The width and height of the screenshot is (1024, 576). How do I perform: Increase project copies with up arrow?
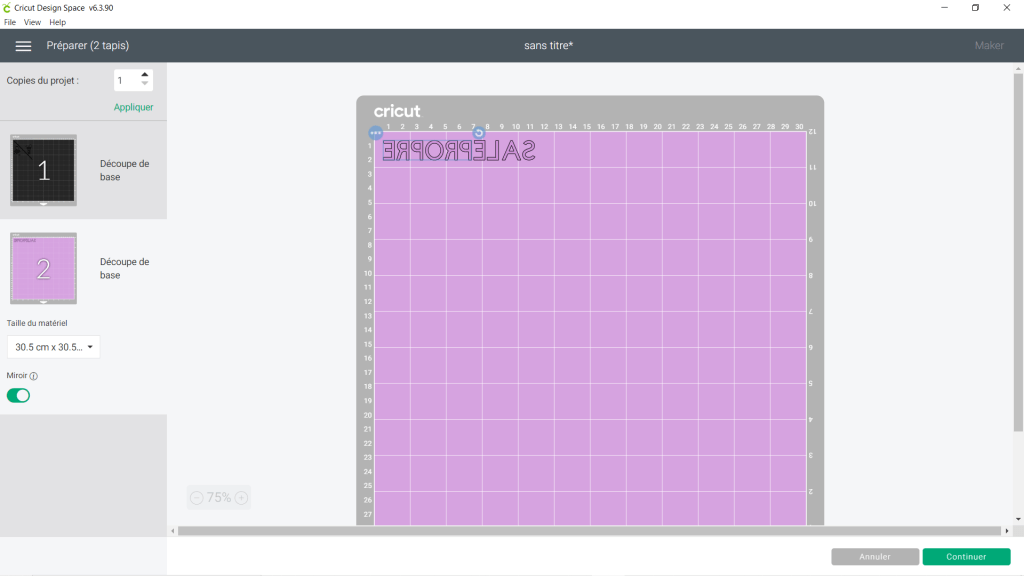coord(145,74)
